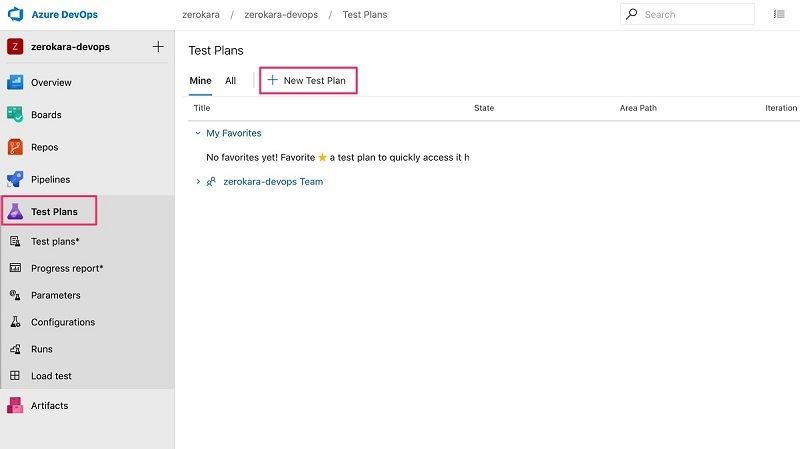This screenshot has height=449, width=800.
Task: Open the zerokara-devops Team link
Action: [273, 182]
